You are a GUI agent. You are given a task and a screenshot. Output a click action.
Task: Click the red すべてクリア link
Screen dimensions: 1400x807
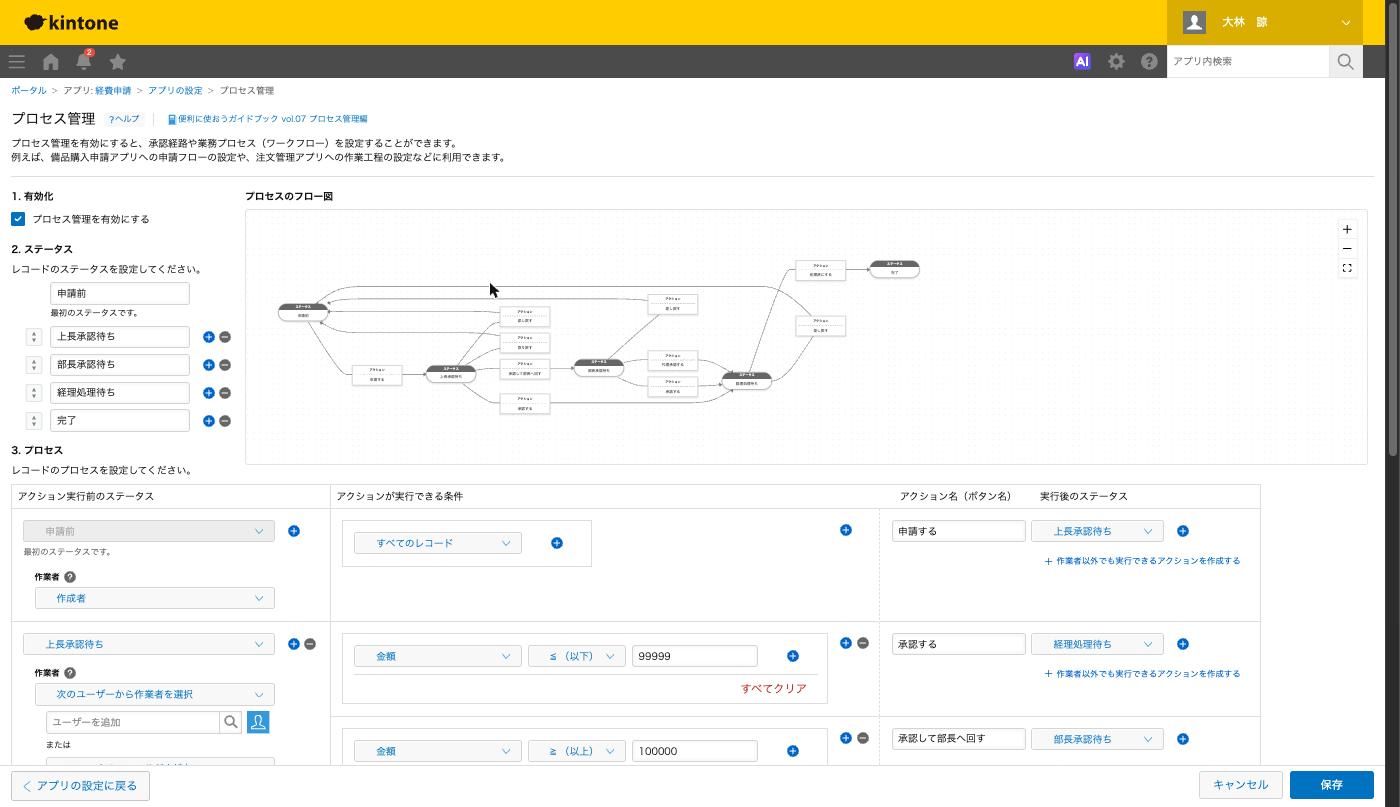(x=774, y=689)
